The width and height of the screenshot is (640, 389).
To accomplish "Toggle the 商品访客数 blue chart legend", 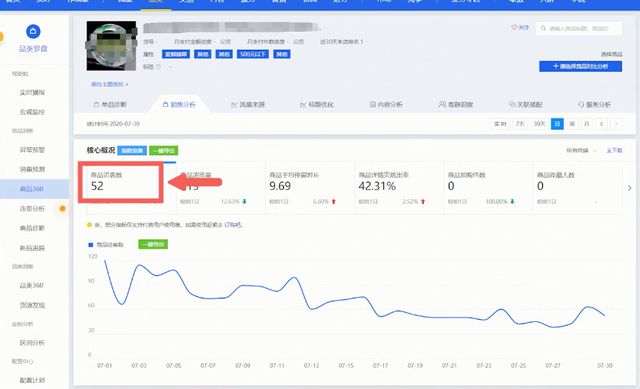I will pyautogui.click(x=106, y=245).
